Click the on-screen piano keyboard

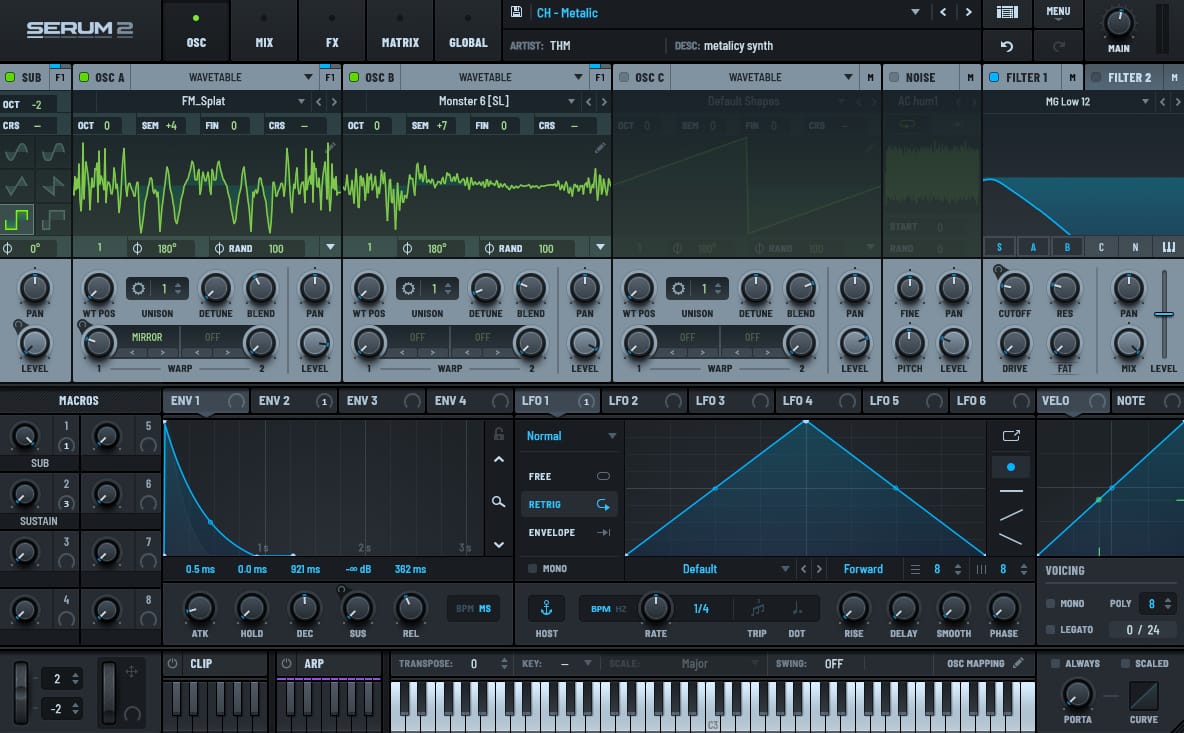(712, 705)
